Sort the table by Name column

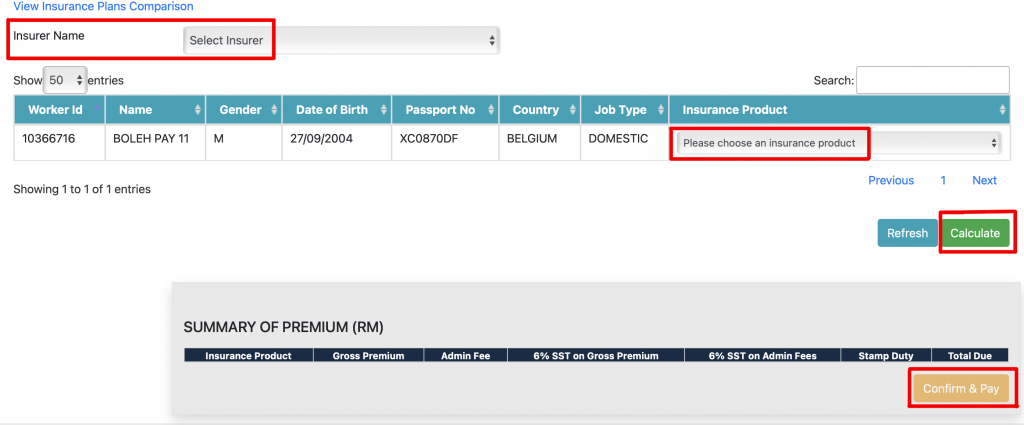click(156, 109)
